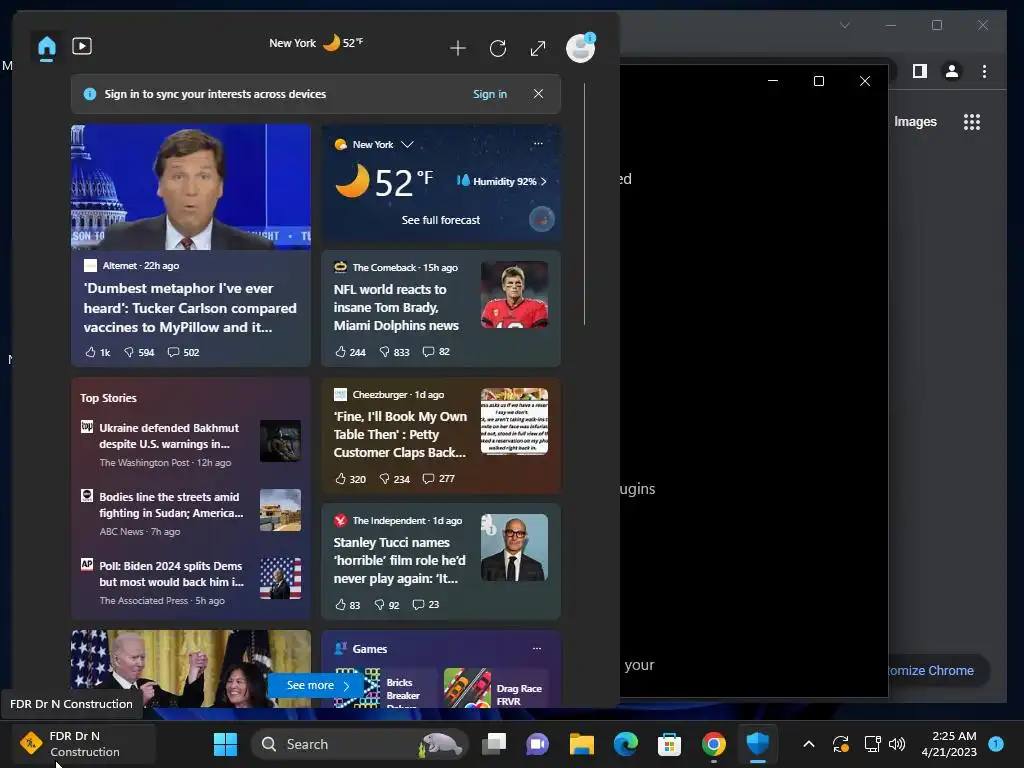
Task: Open Games card more options menu
Action: click(537, 648)
